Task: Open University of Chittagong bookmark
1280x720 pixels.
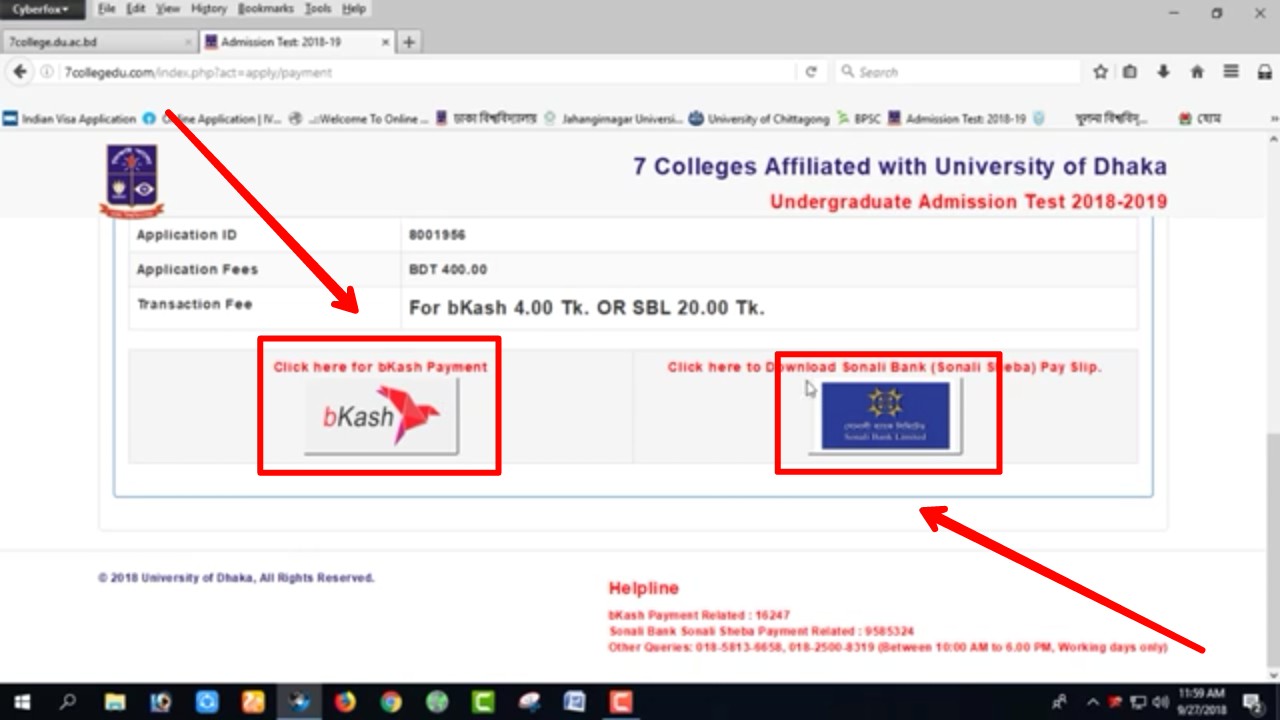Action: [x=759, y=119]
